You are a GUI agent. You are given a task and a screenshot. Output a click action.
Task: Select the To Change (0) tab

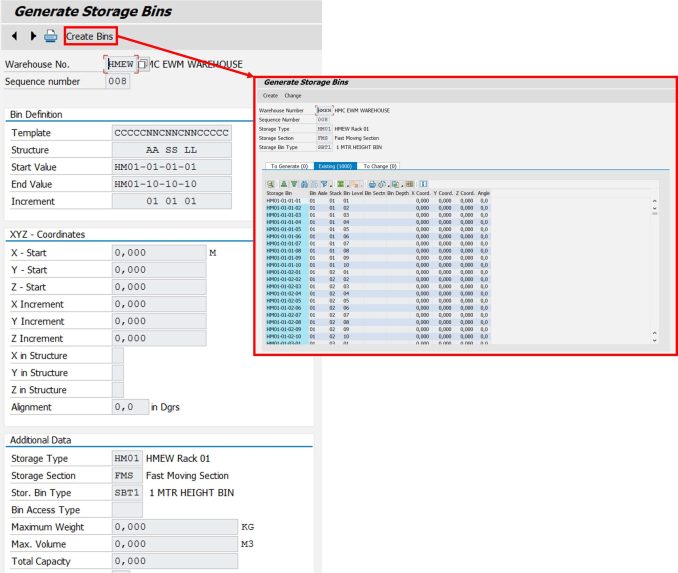pyautogui.click(x=380, y=166)
